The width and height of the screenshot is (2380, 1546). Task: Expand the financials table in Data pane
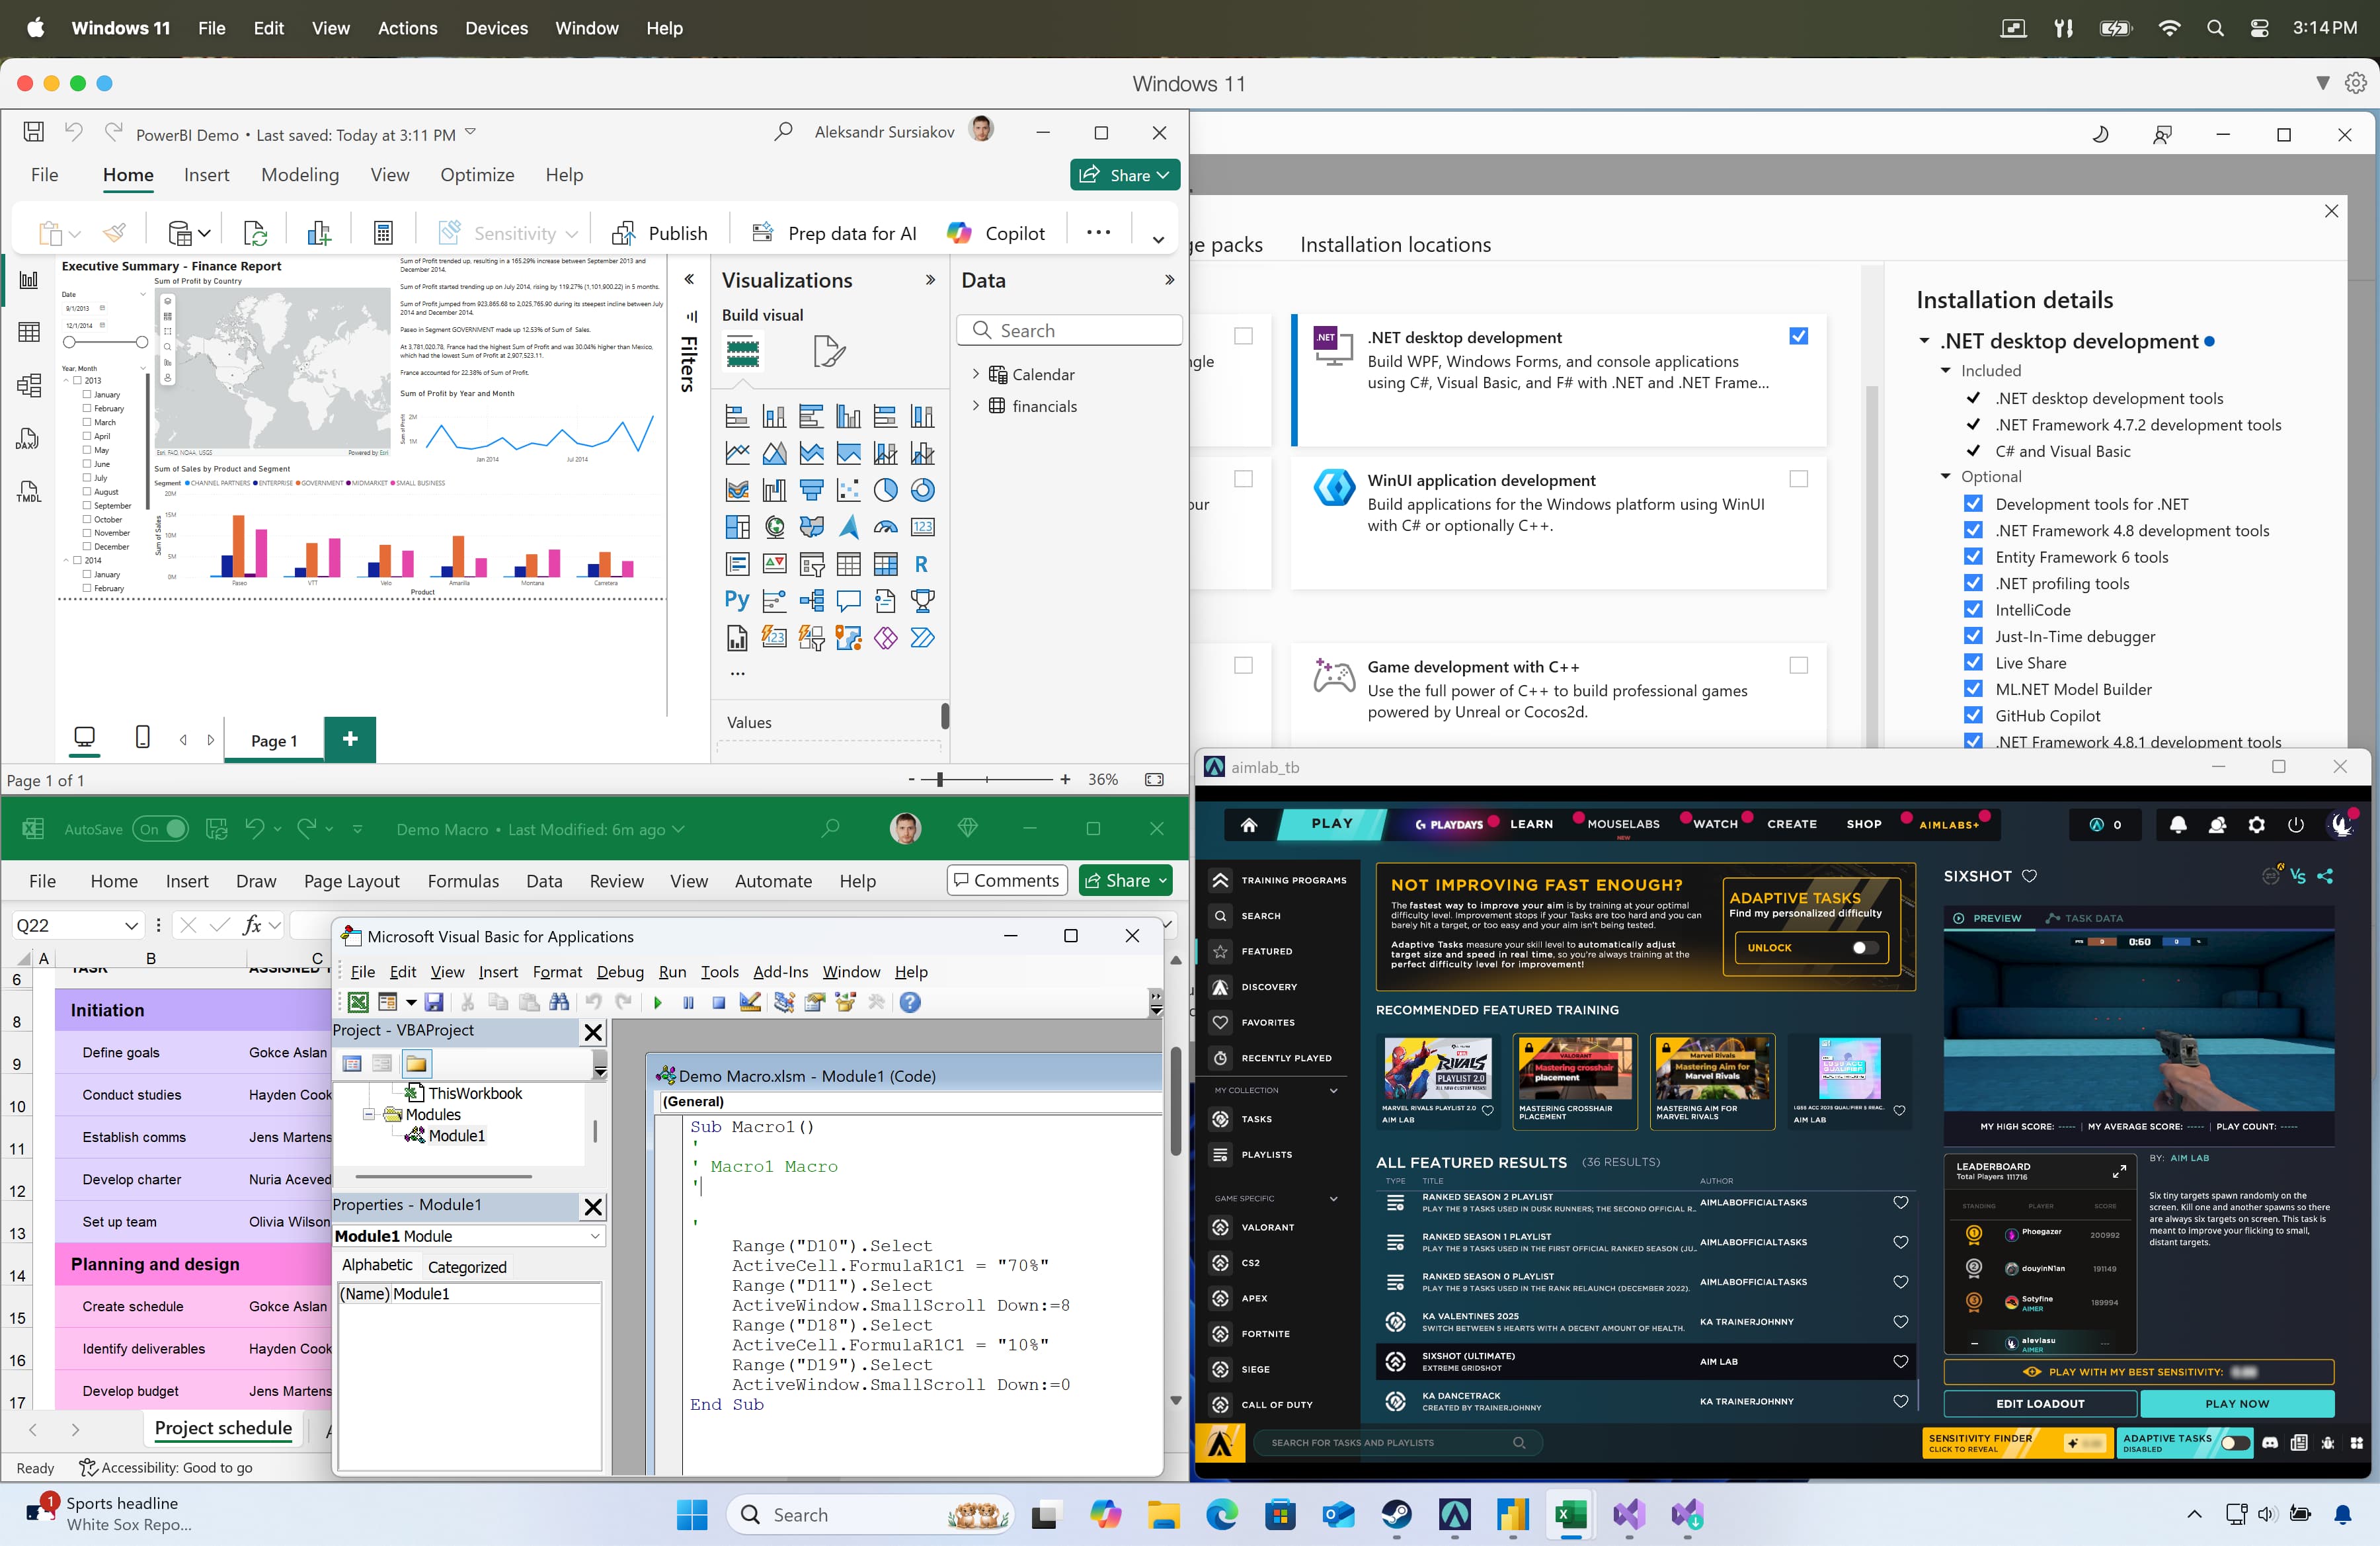pos(976,406)
